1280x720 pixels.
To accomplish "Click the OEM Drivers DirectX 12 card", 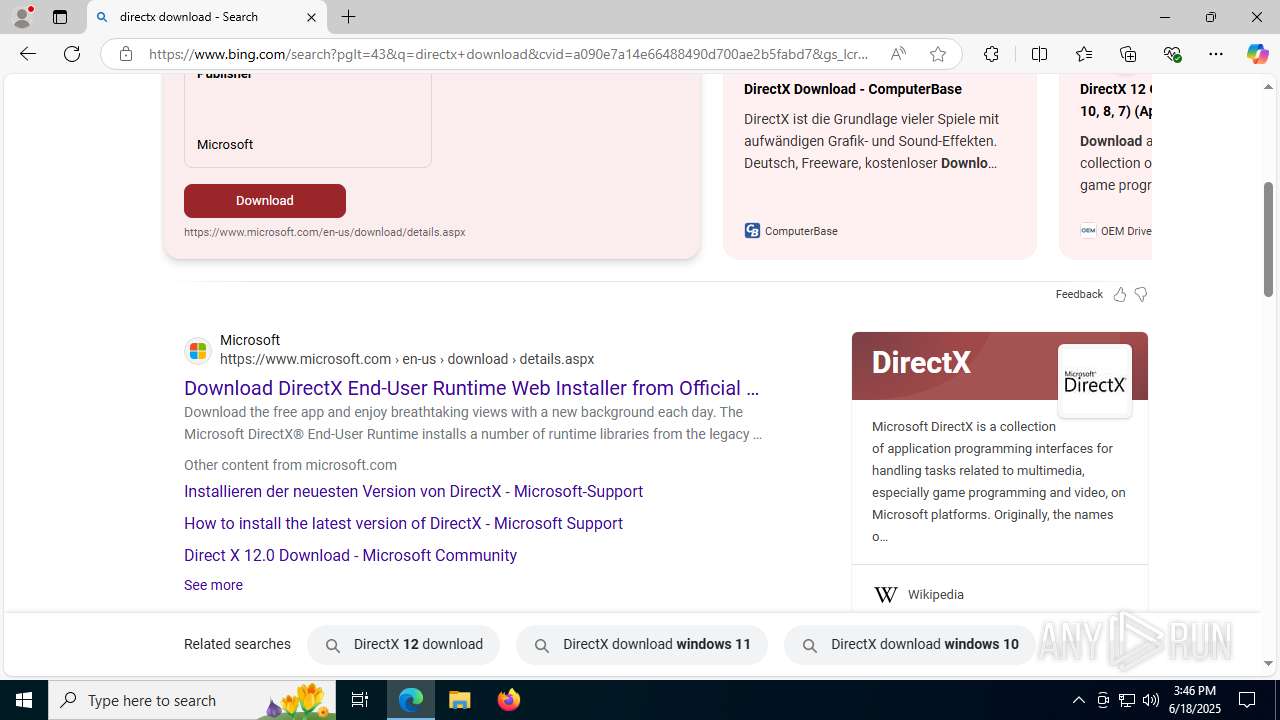I will click(x=1105, y=166).
